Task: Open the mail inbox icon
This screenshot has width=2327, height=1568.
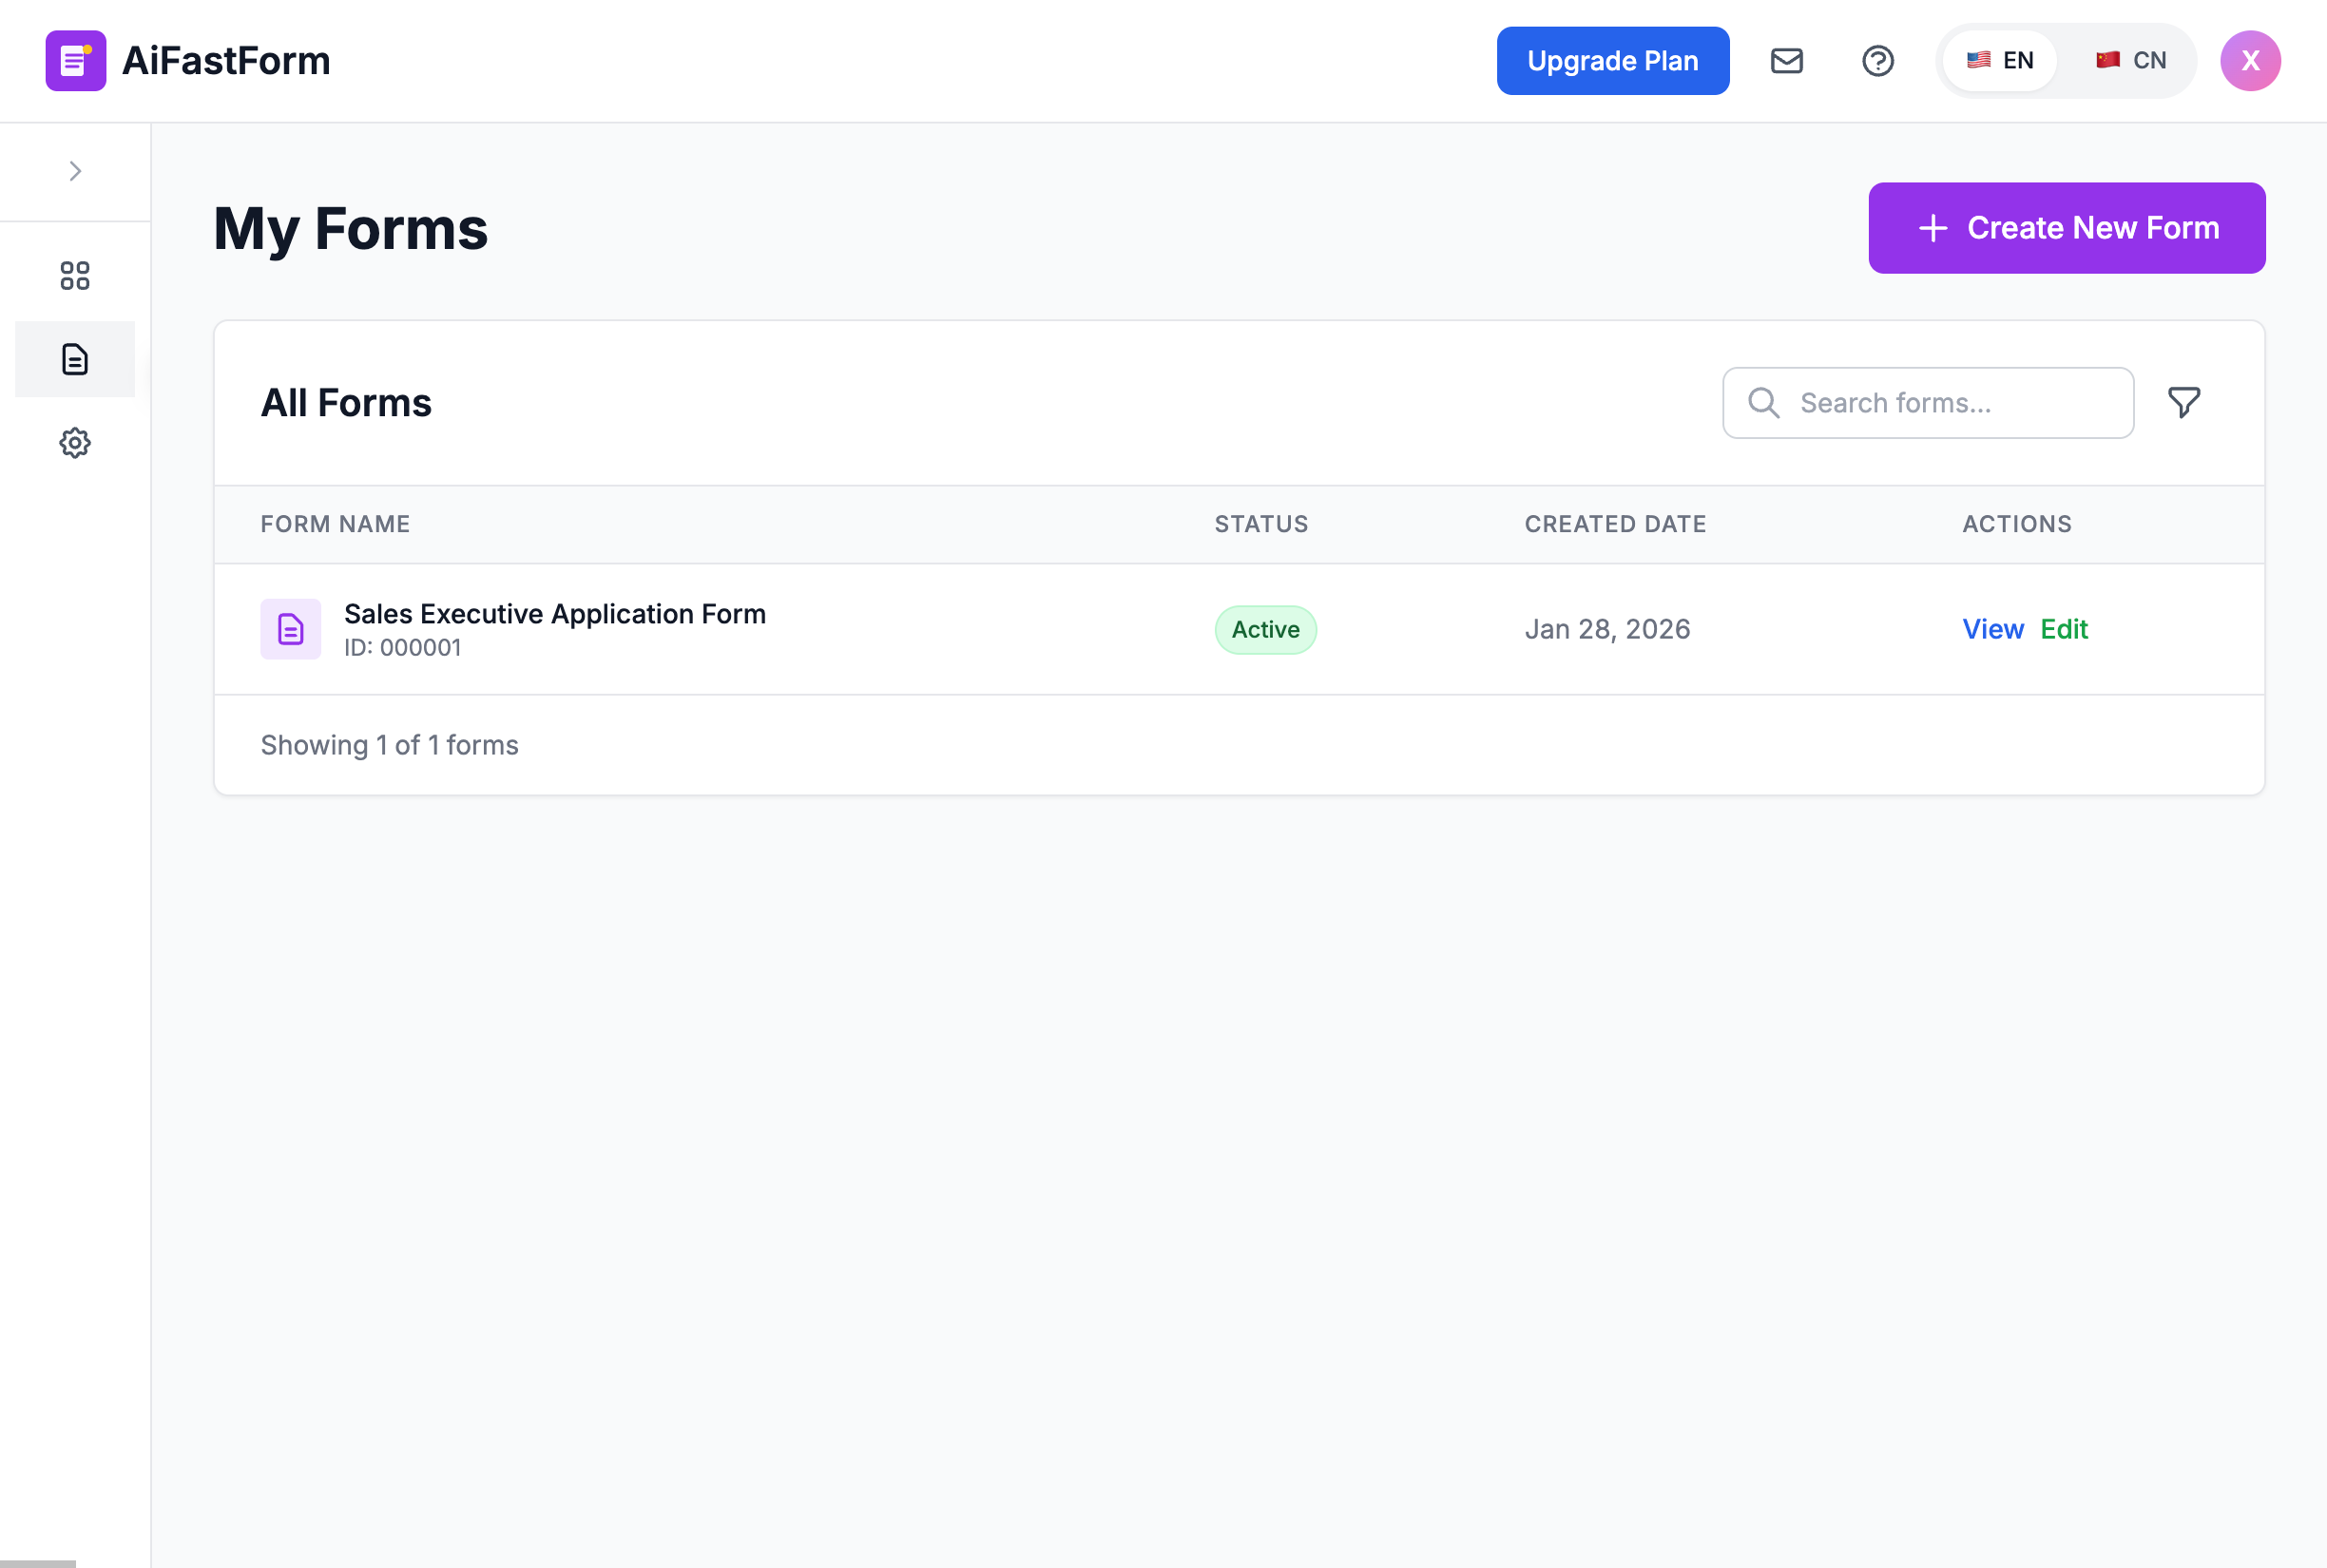Action: tap(1786, 61)
